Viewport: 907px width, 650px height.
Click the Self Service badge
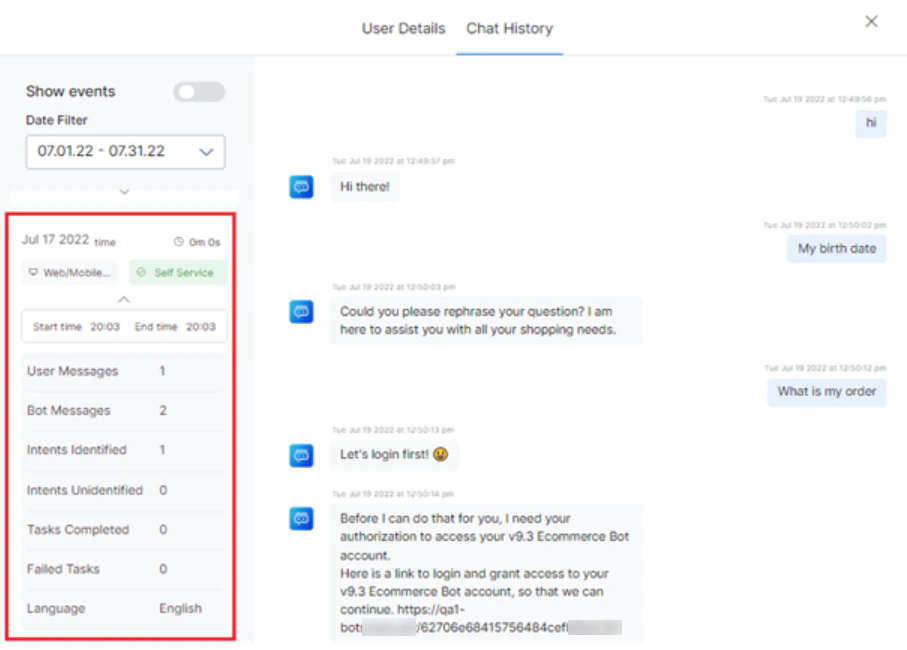point(178,271)
